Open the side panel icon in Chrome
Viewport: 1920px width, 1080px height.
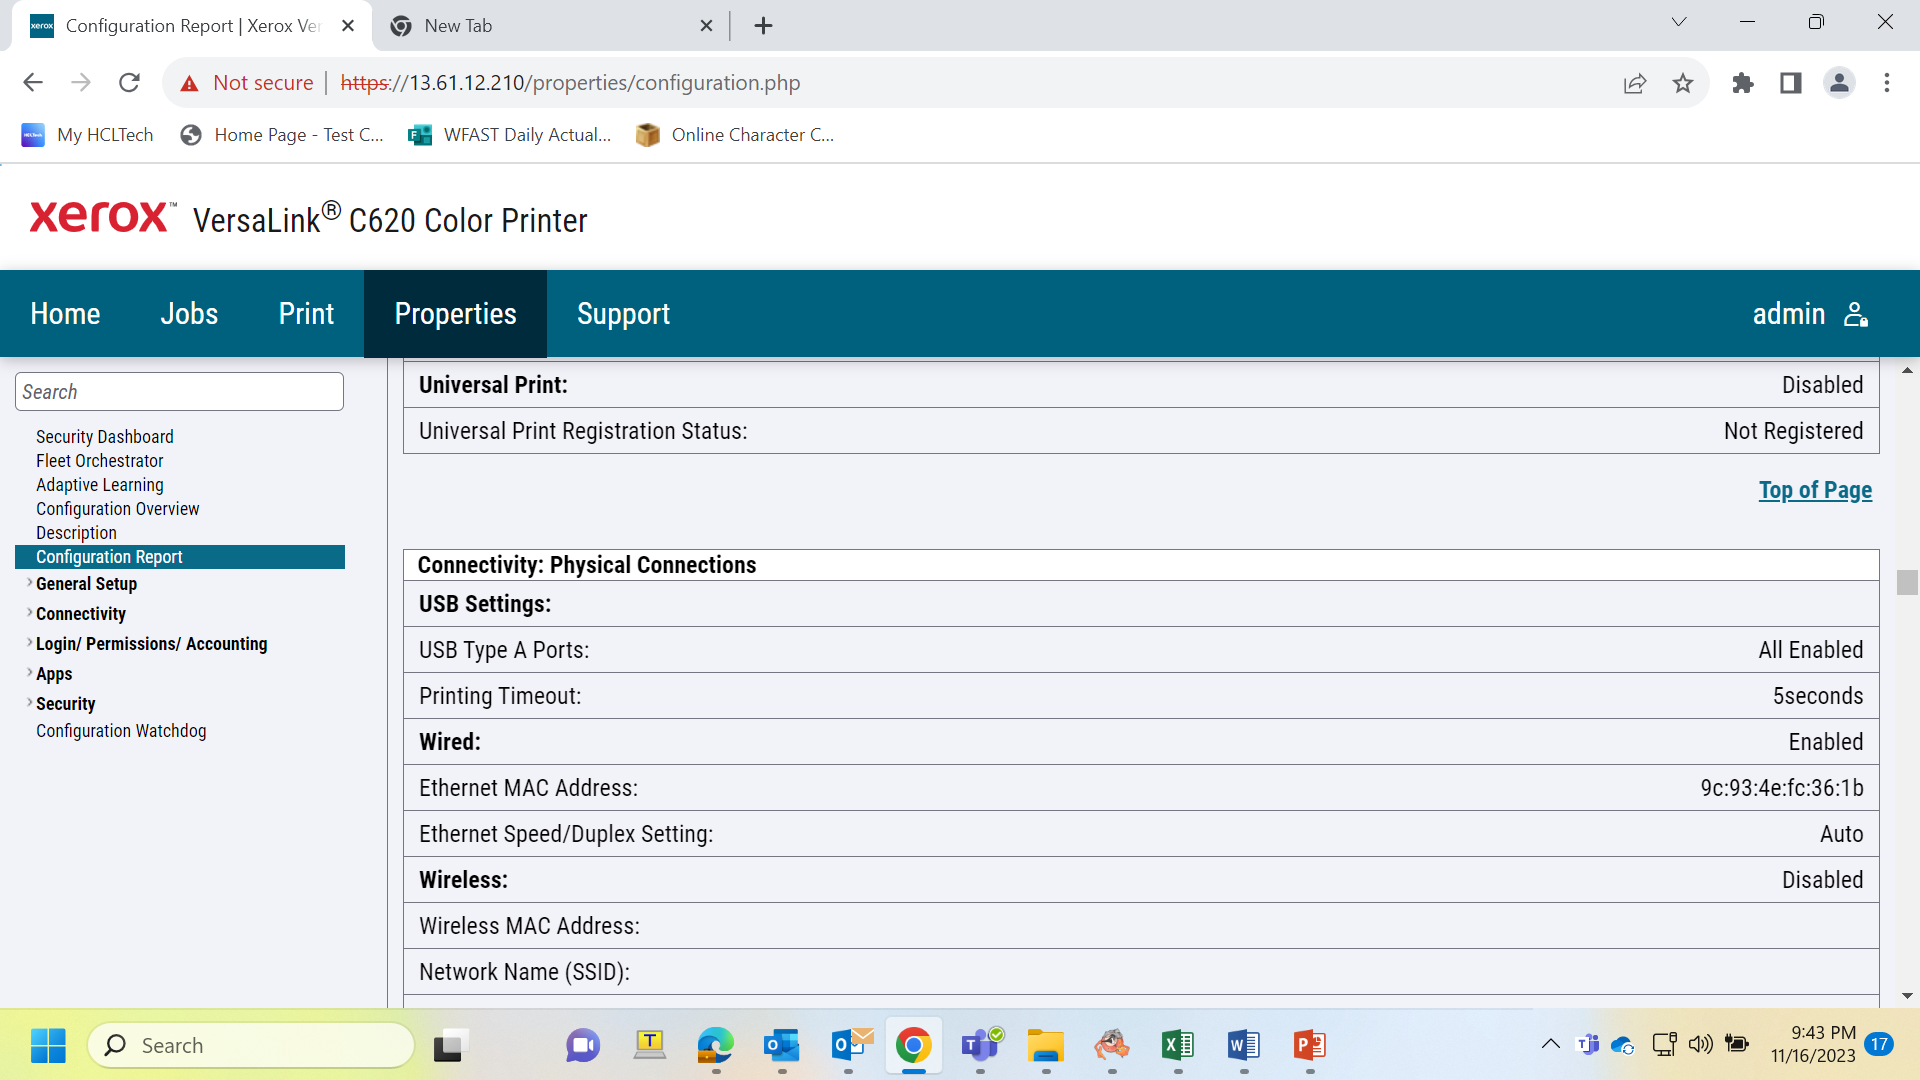(1791, 83)
